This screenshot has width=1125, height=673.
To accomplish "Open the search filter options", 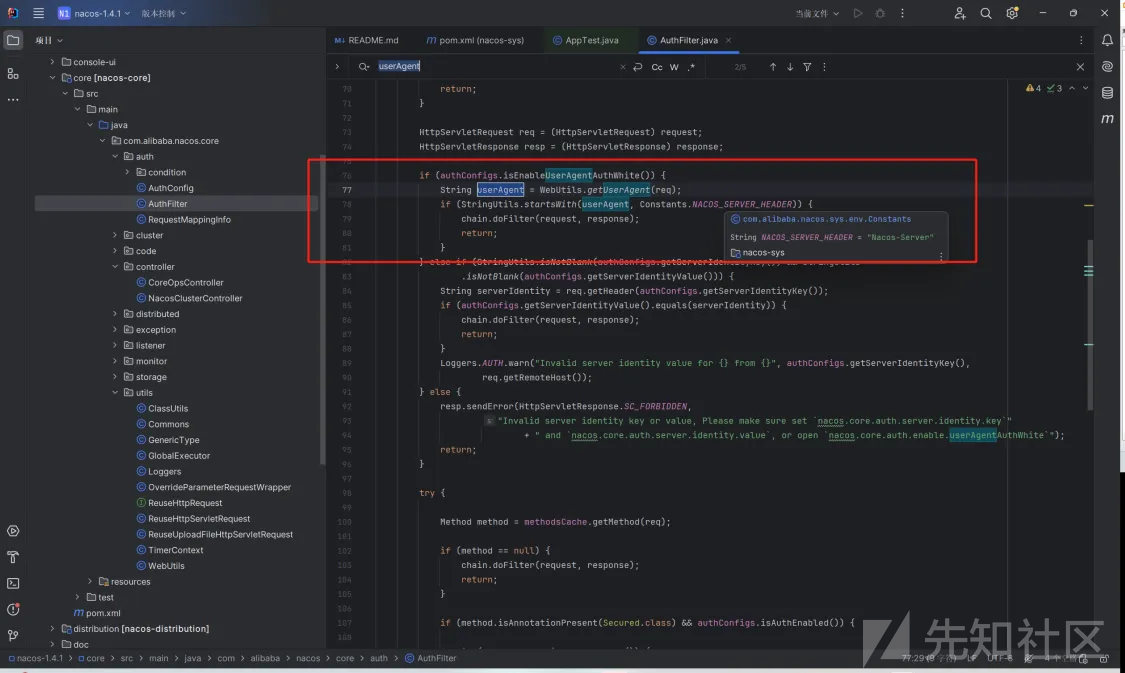I will [x=807, y=67].
